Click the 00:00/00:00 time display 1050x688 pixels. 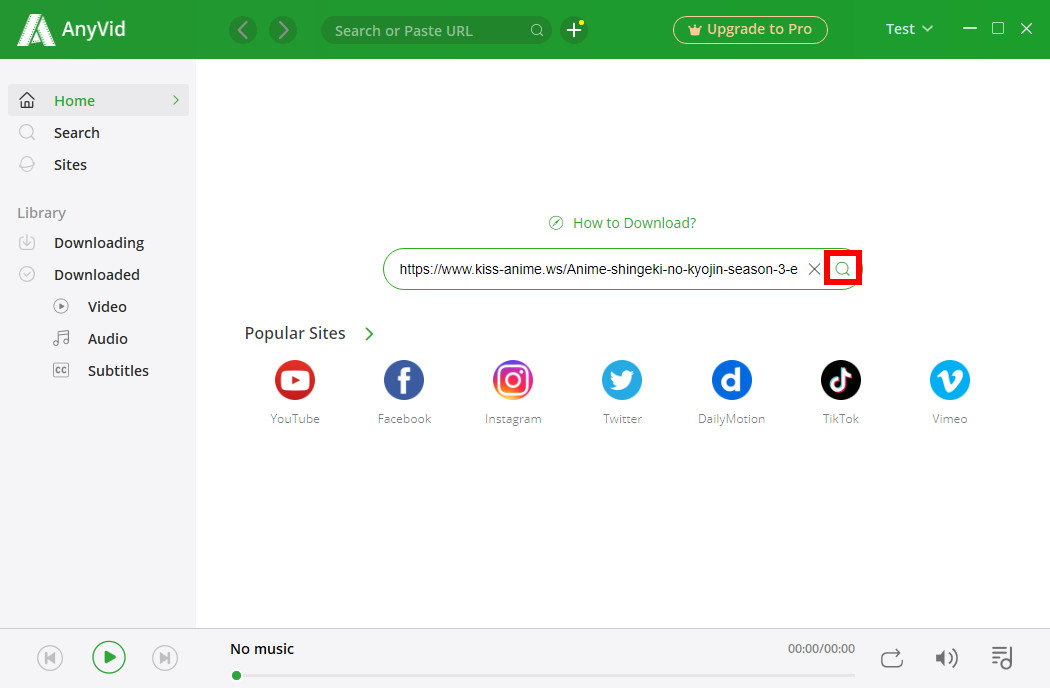click(x=821, y=648)
